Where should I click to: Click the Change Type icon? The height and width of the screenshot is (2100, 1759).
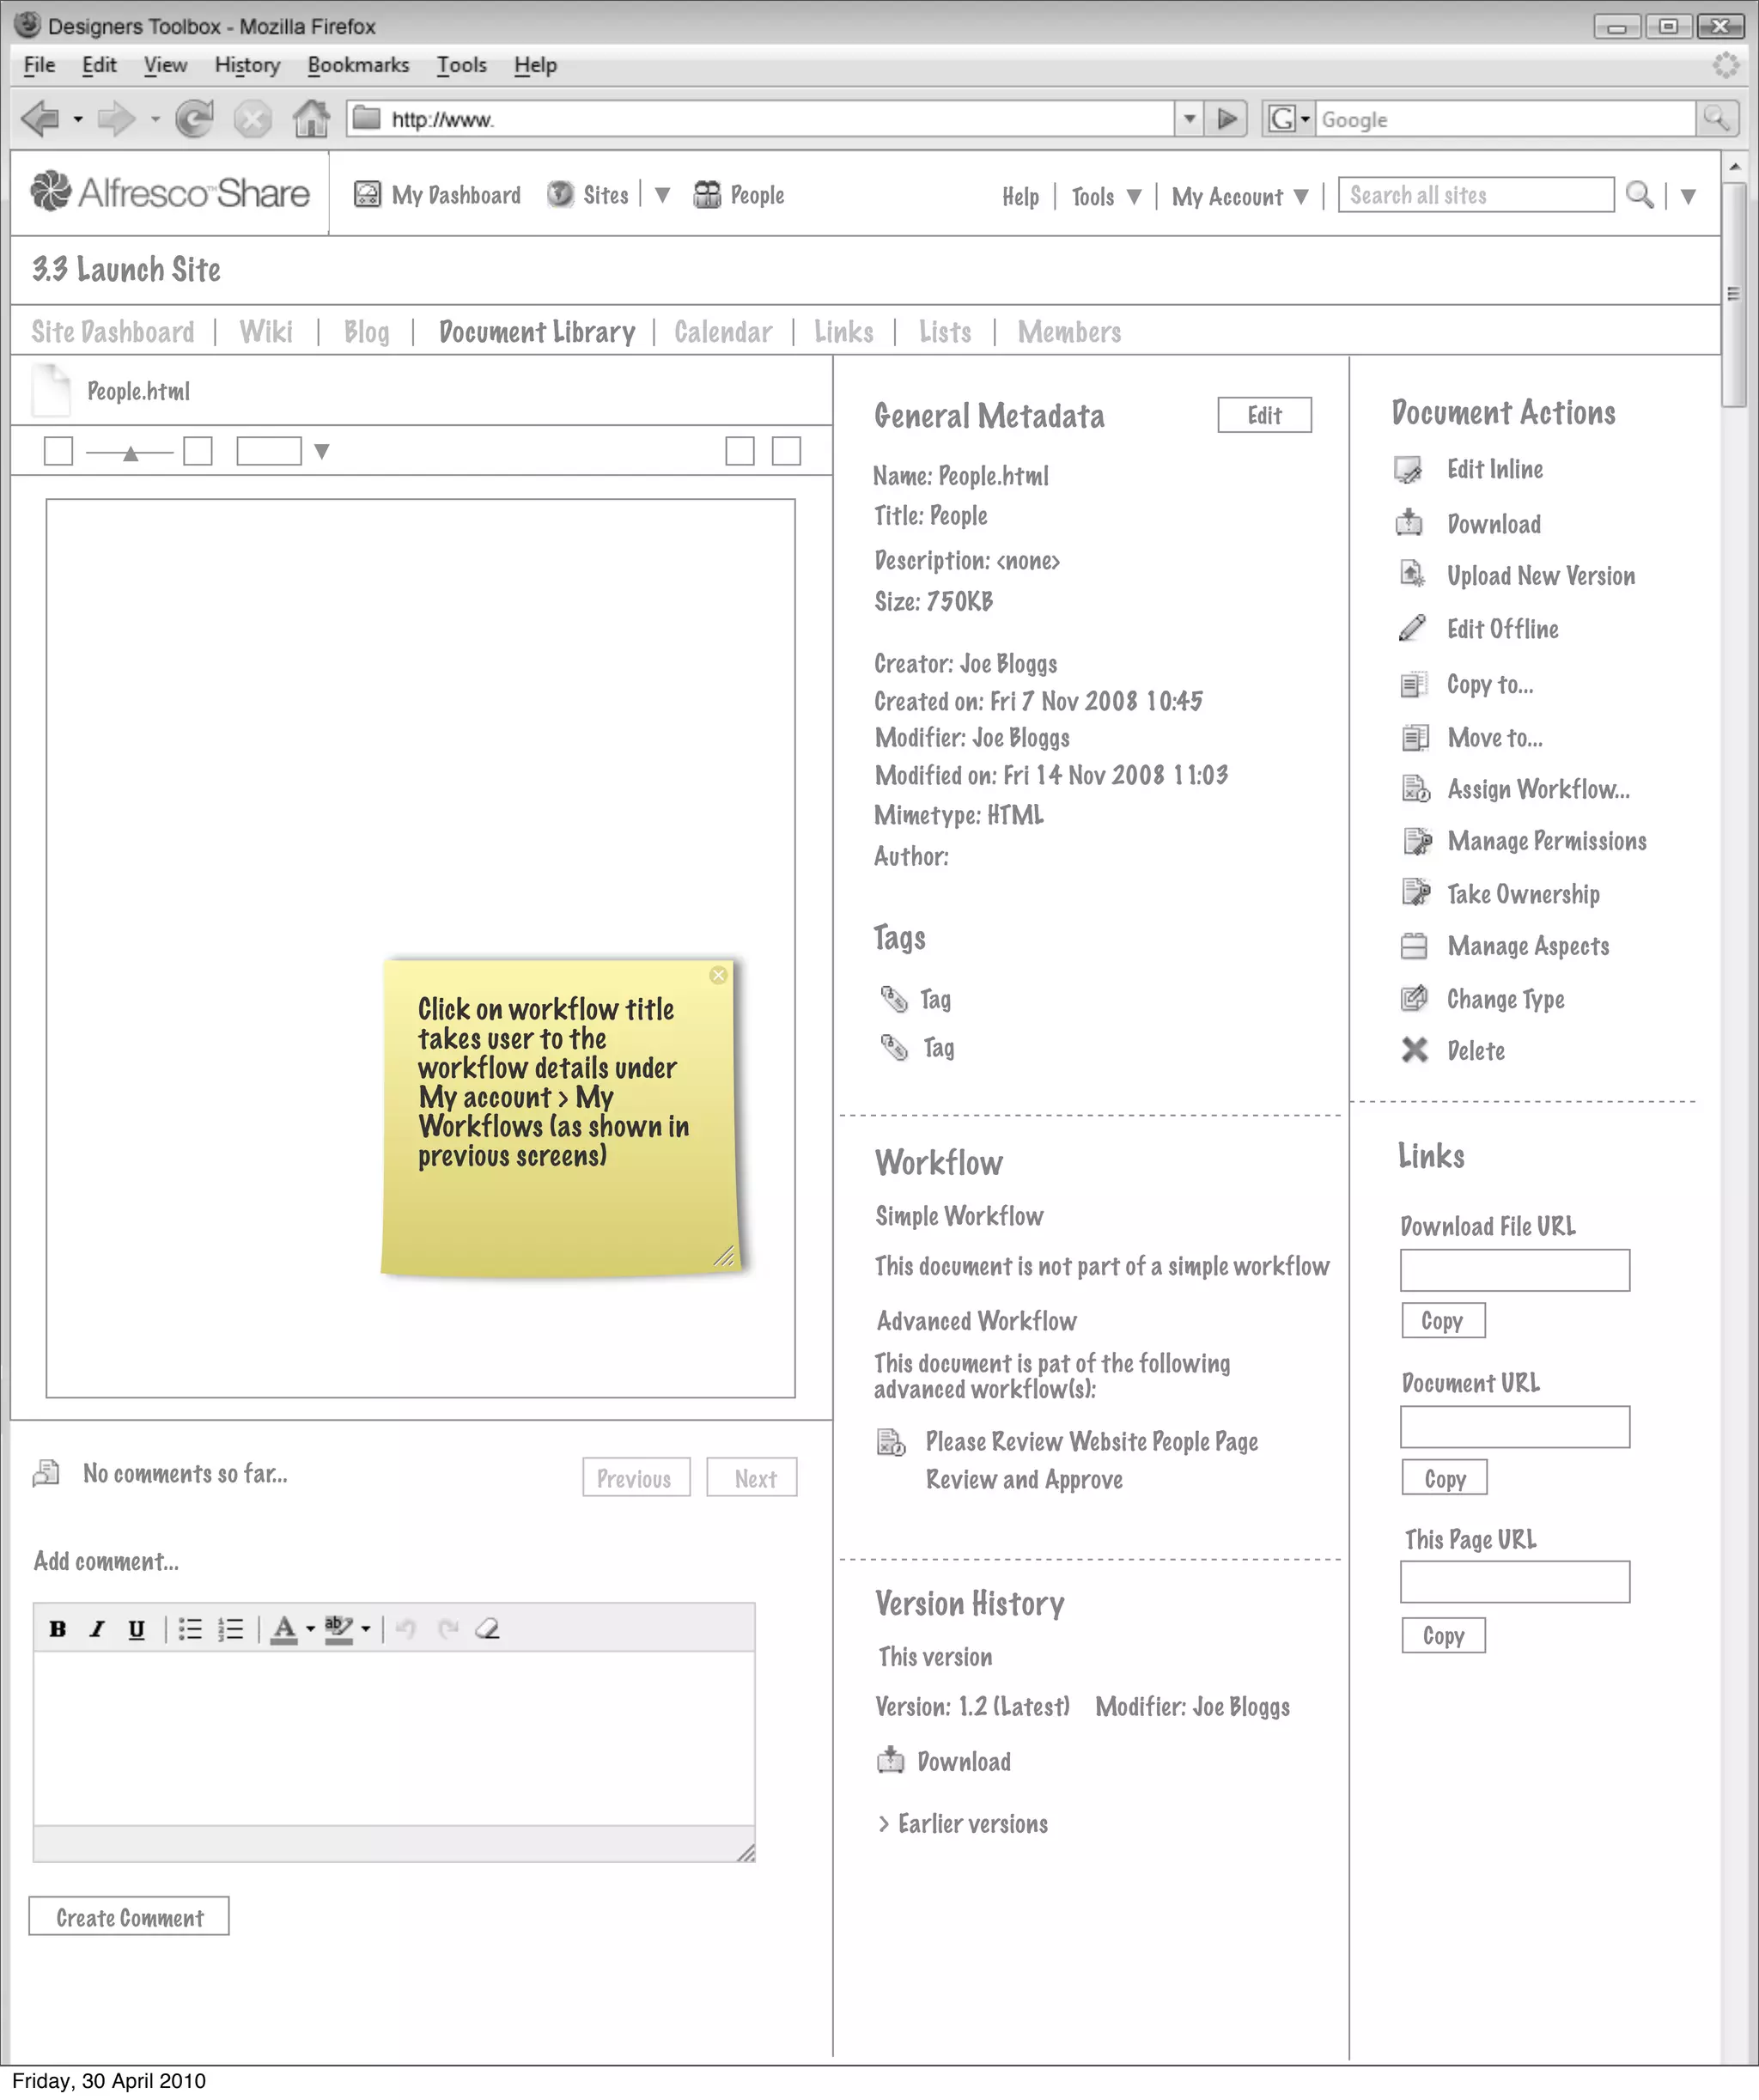pos(1414,998)
